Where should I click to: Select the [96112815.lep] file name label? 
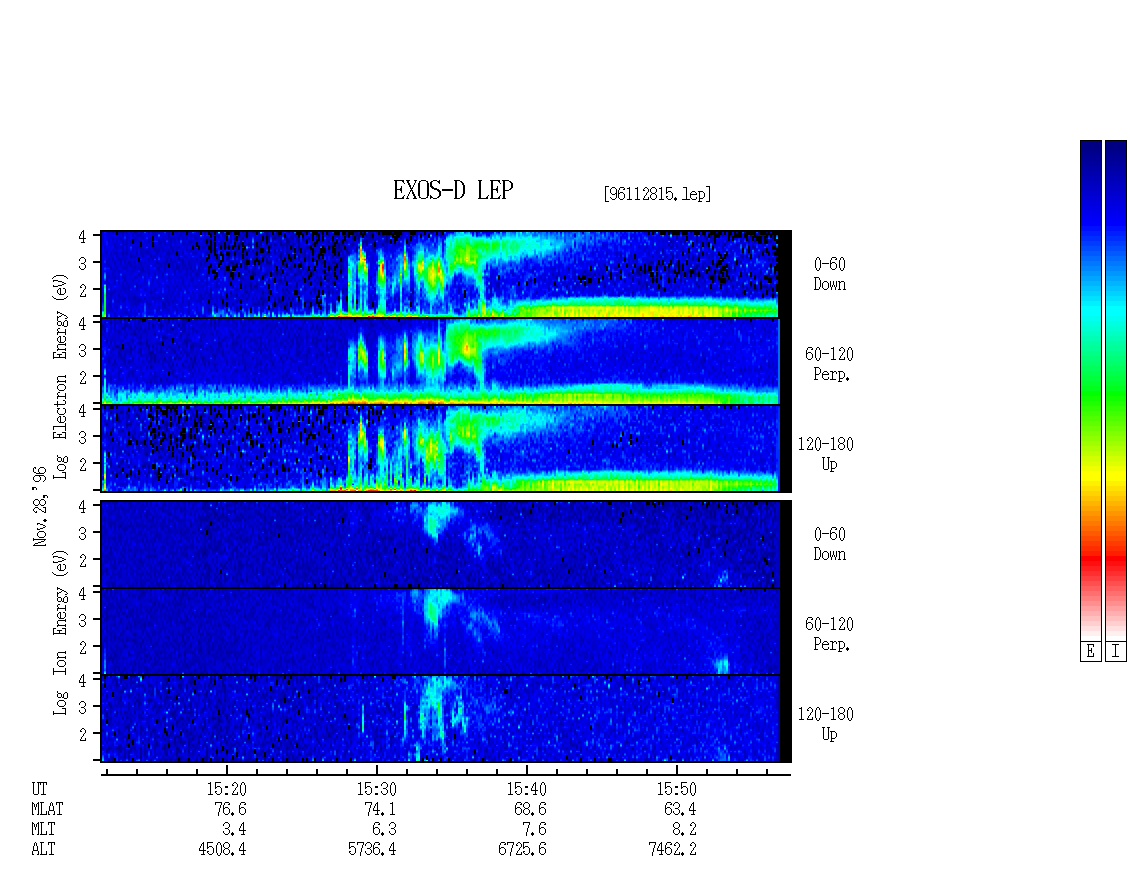657,194
